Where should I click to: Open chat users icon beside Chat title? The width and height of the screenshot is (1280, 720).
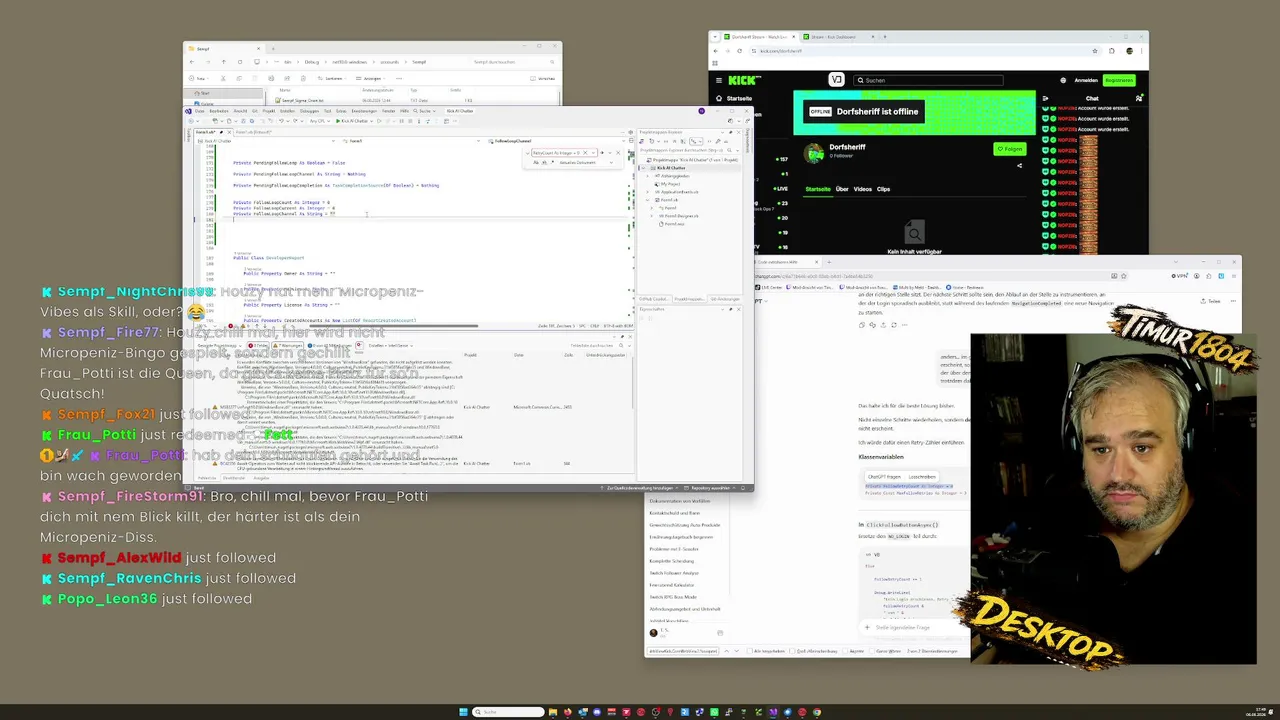point(1139,98)
